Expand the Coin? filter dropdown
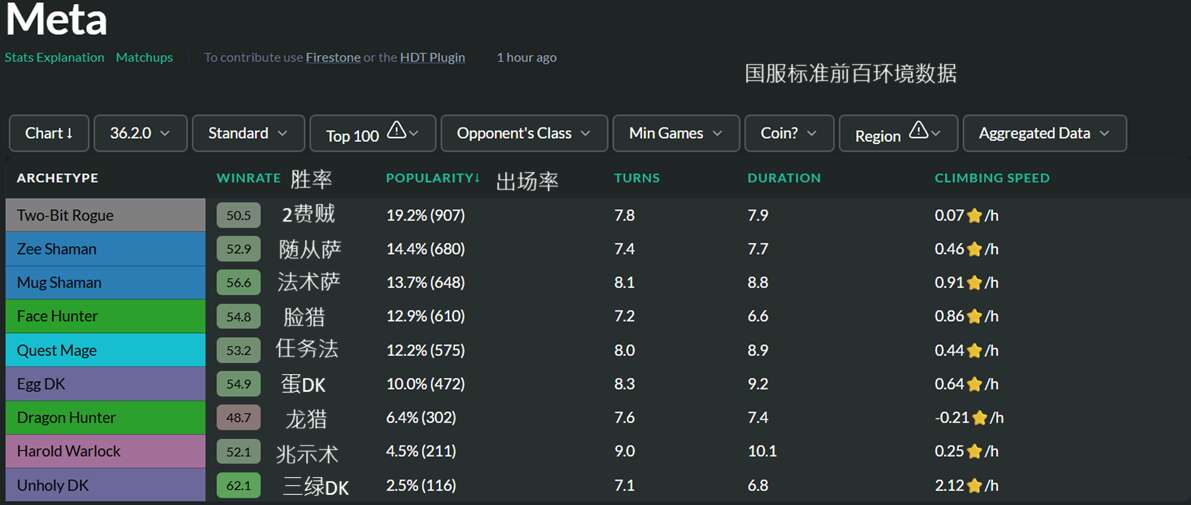This screenshot has width=1191, height=505. [x=789, y=133]
